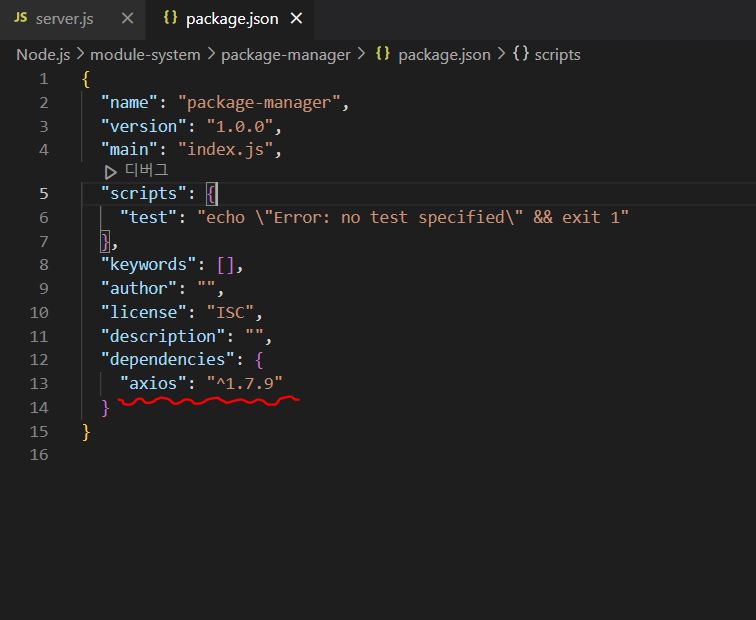
Task: Close the server.js tab
Action: pyautogui.click(x=127, y=18)
